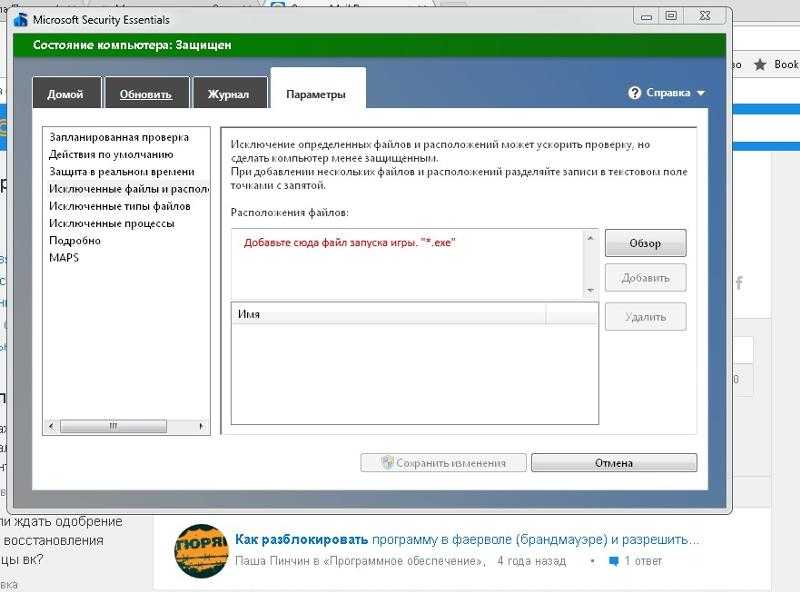
Task: Click the file locations text field
Action: pyautogui.click(x=407, y=264)
